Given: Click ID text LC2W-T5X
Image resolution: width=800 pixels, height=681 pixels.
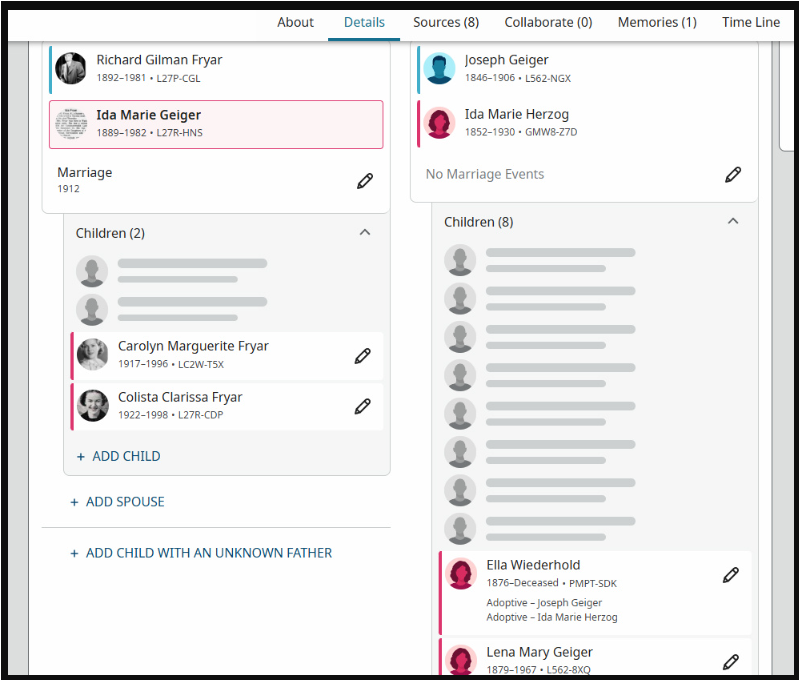Looking at the screenshot, I should point(201,364).
